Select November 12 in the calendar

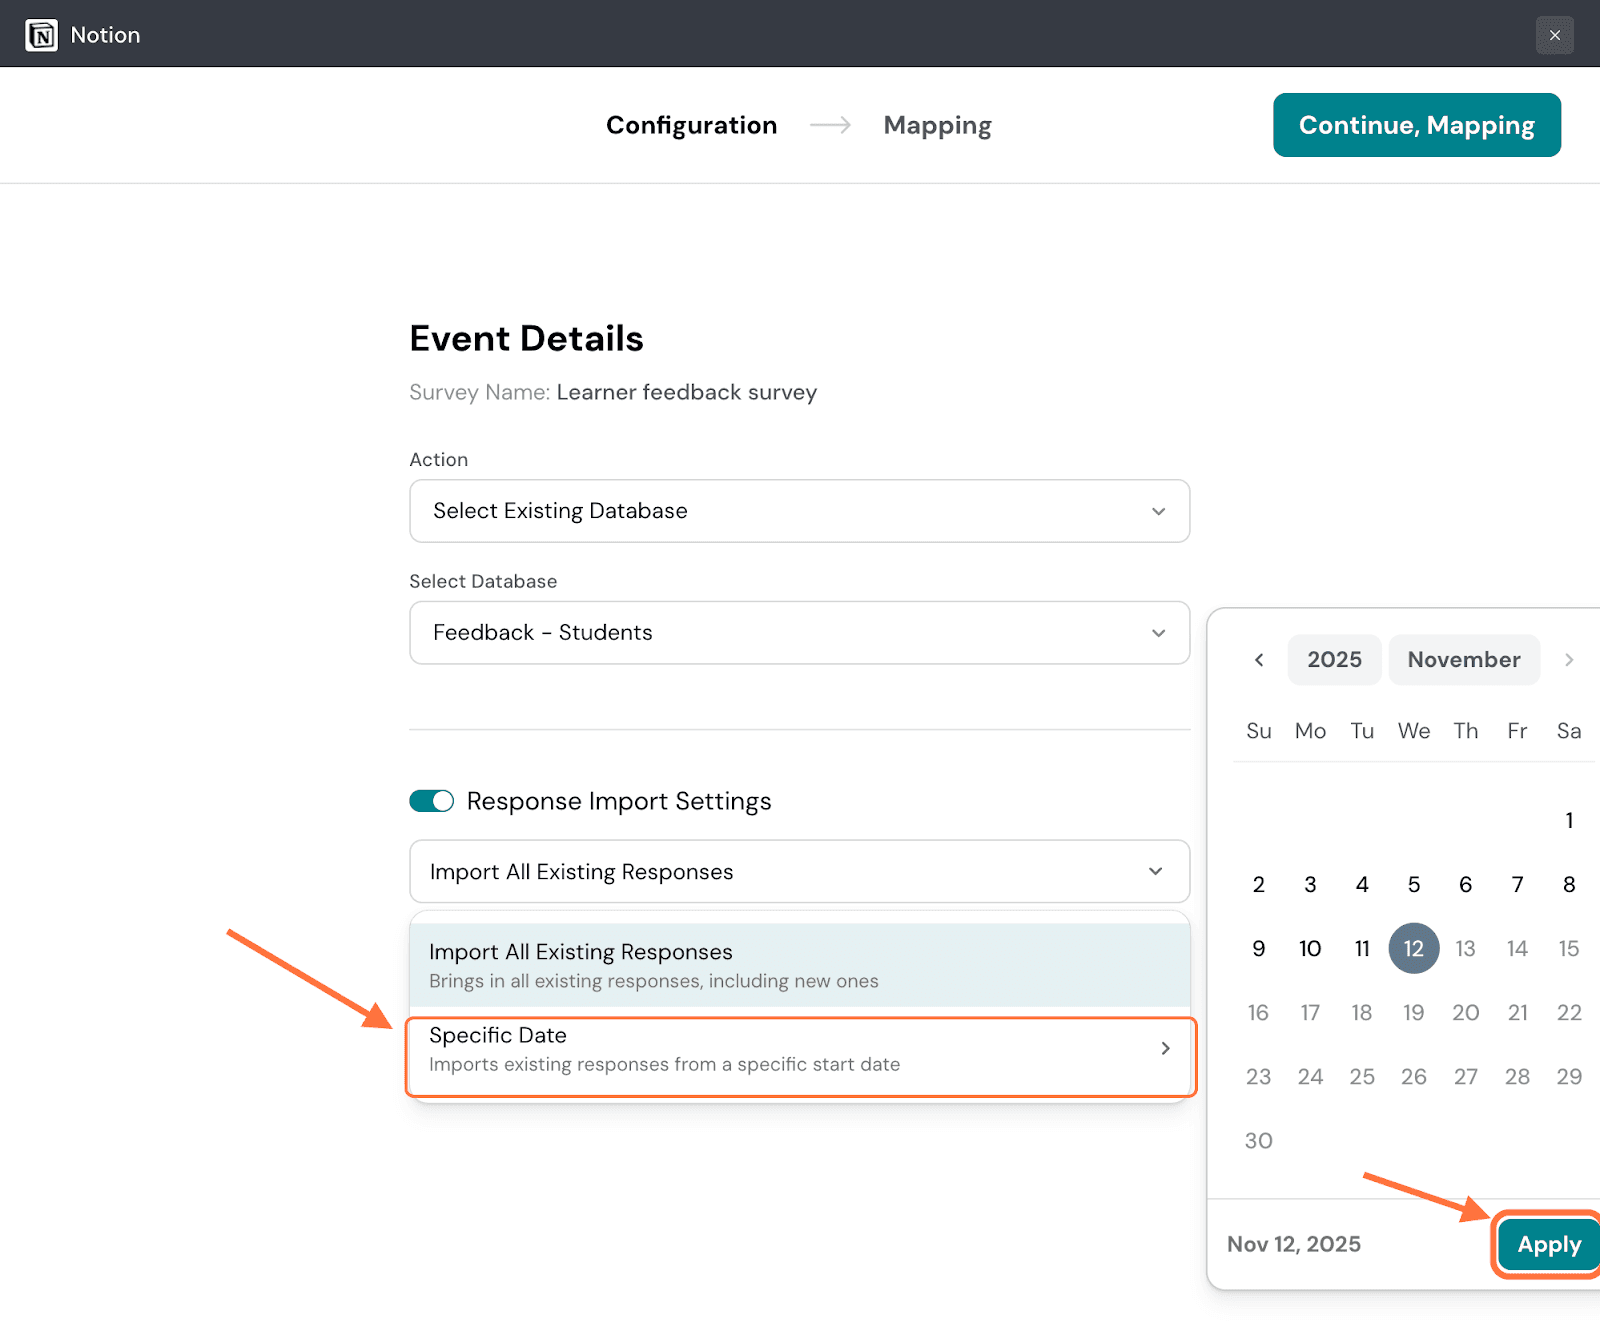1413,949
